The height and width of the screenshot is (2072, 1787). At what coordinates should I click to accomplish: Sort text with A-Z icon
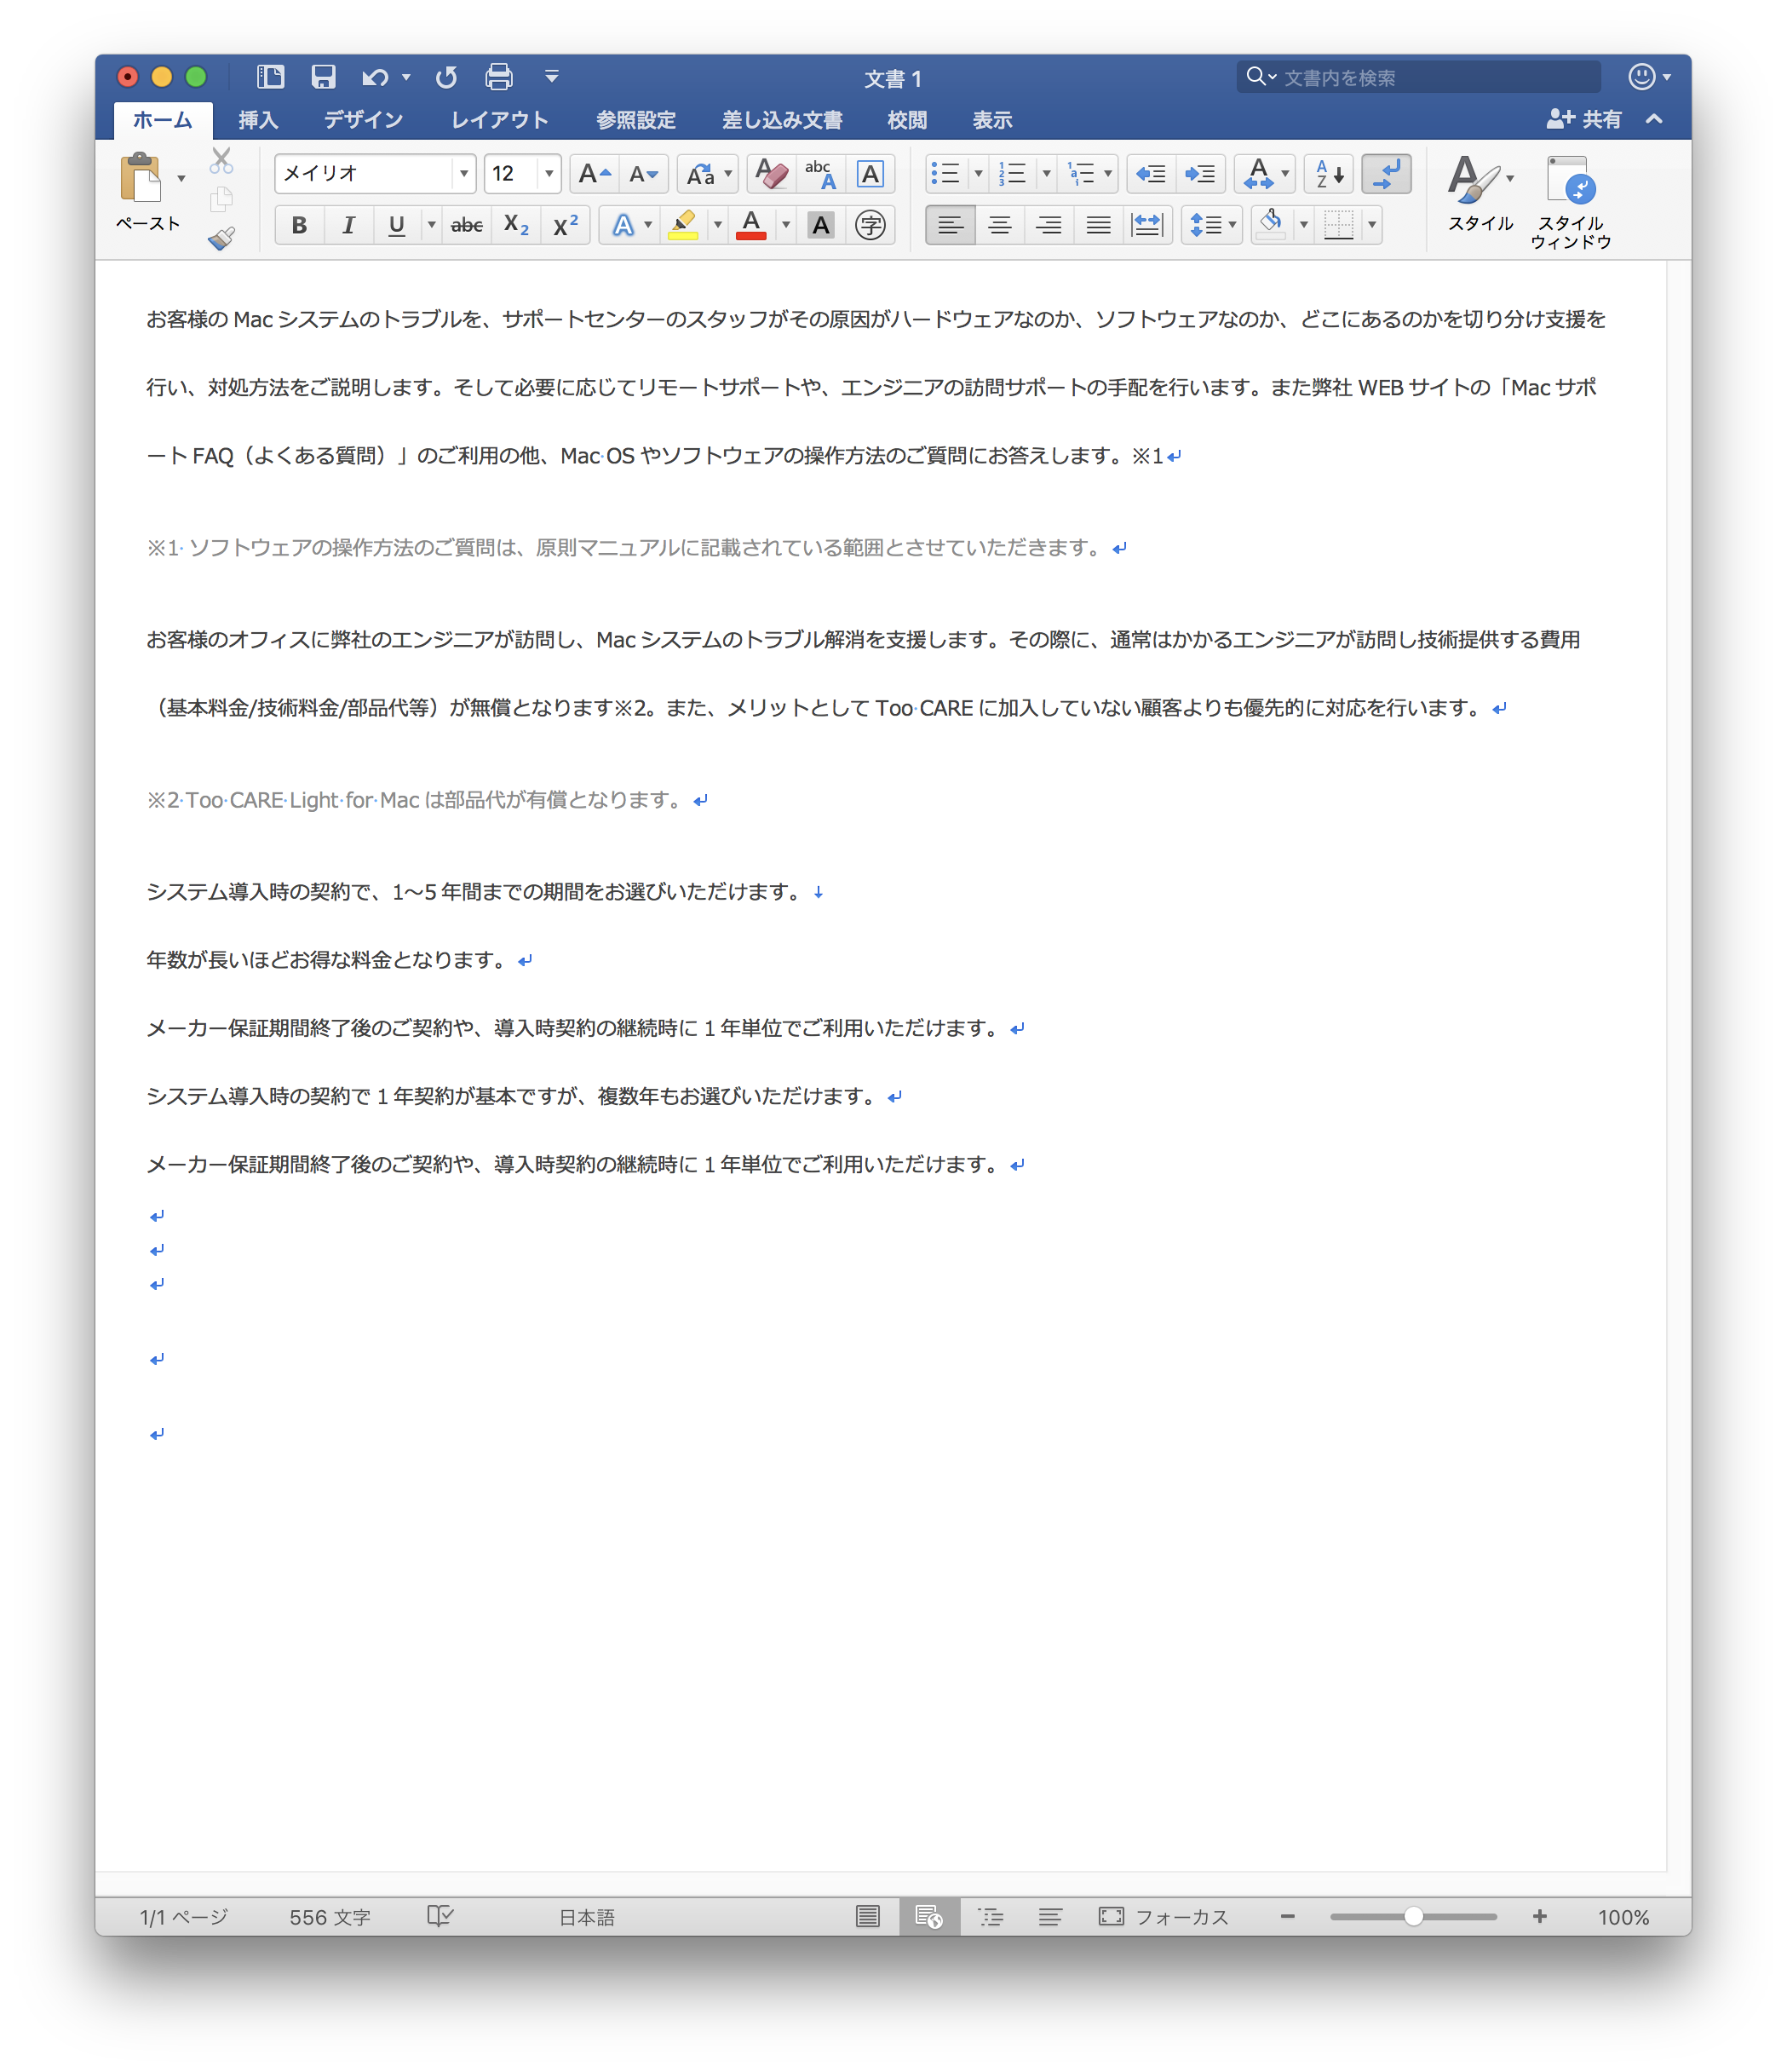click(1329, 174)
